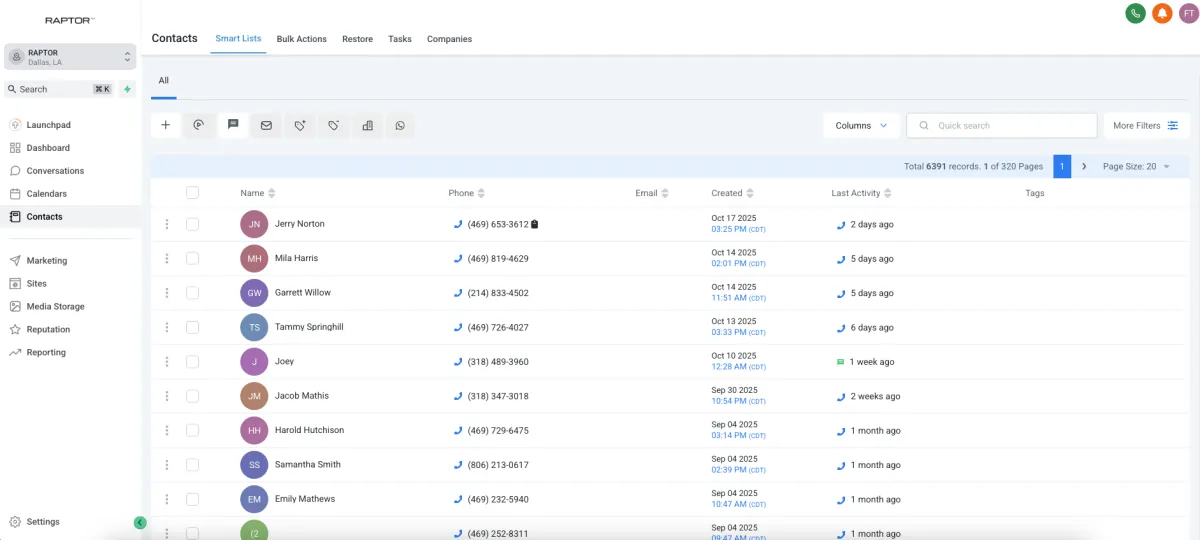This screenshot has height=540, width=1200.
Task: Expand the Columns dropdown
Action: click(861, 125)
